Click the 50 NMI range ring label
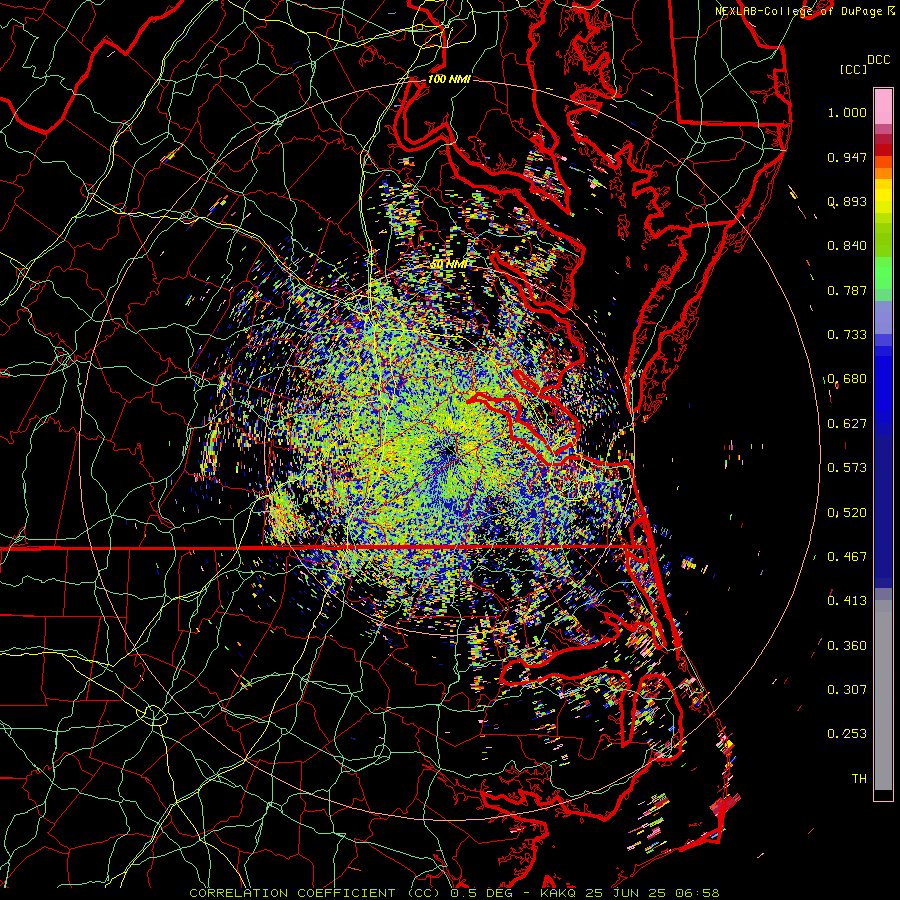Viewport: 900px width, 900px height. coord(448,264)
